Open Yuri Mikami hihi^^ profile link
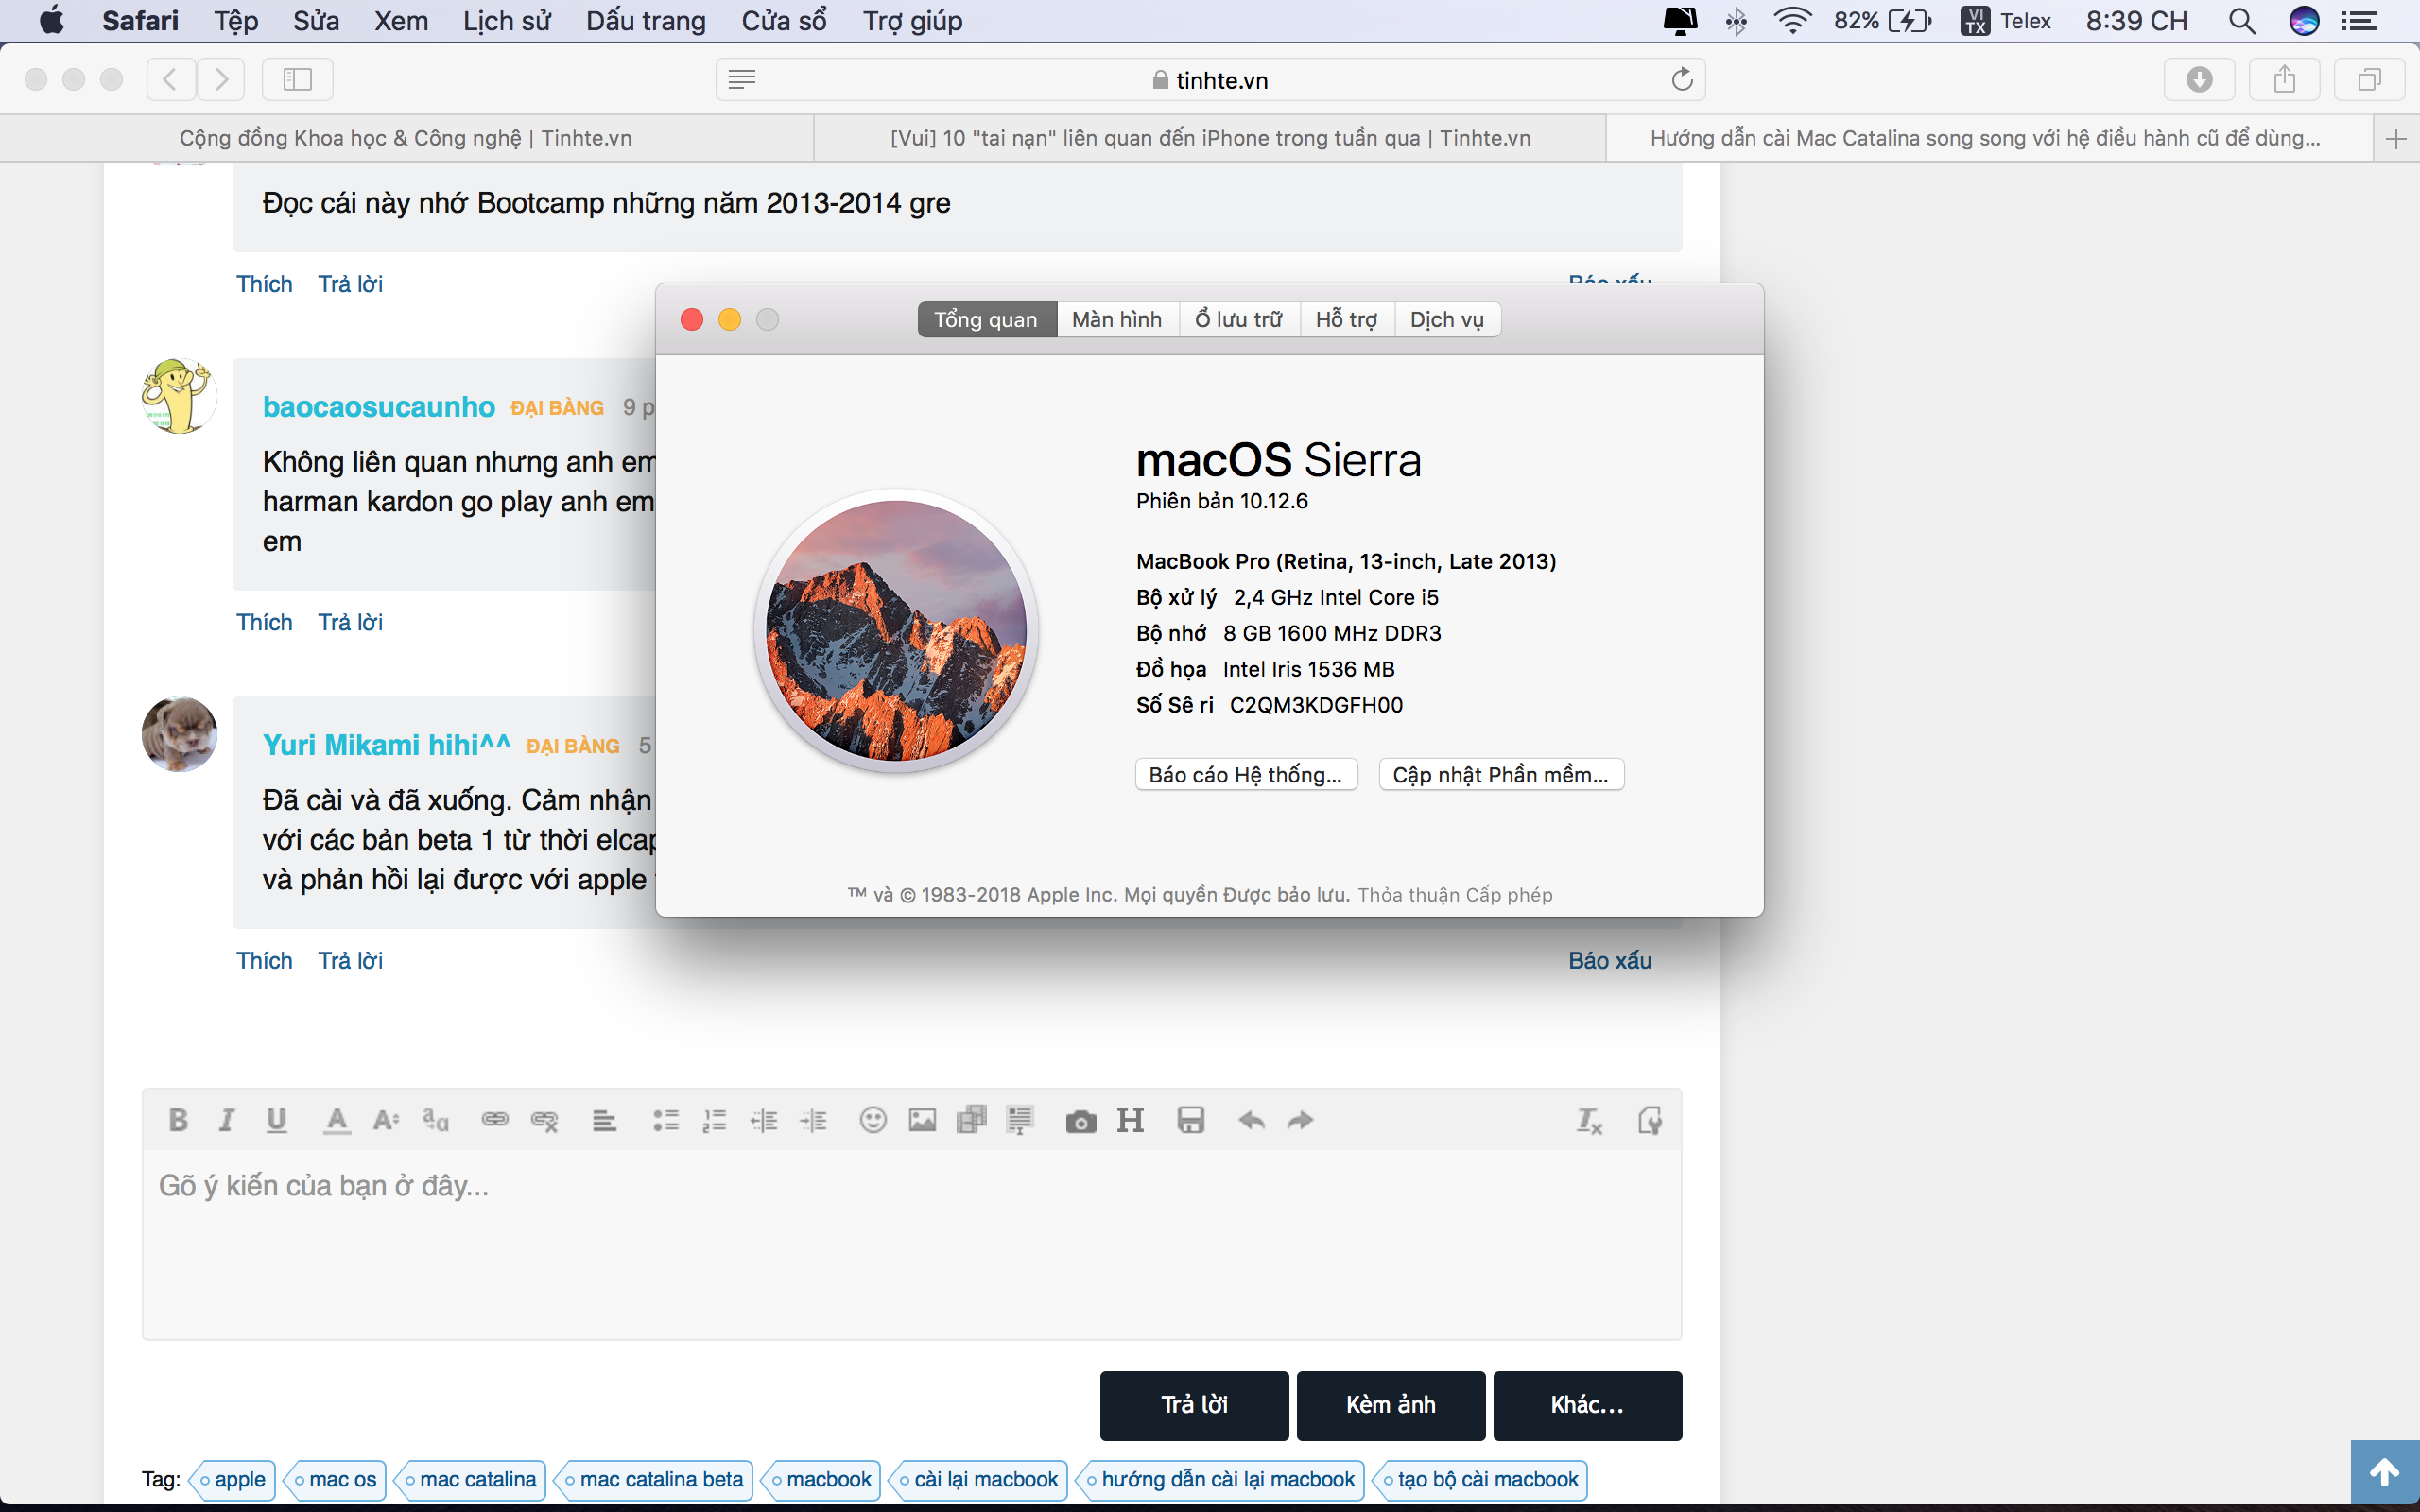 pos(387,745)
